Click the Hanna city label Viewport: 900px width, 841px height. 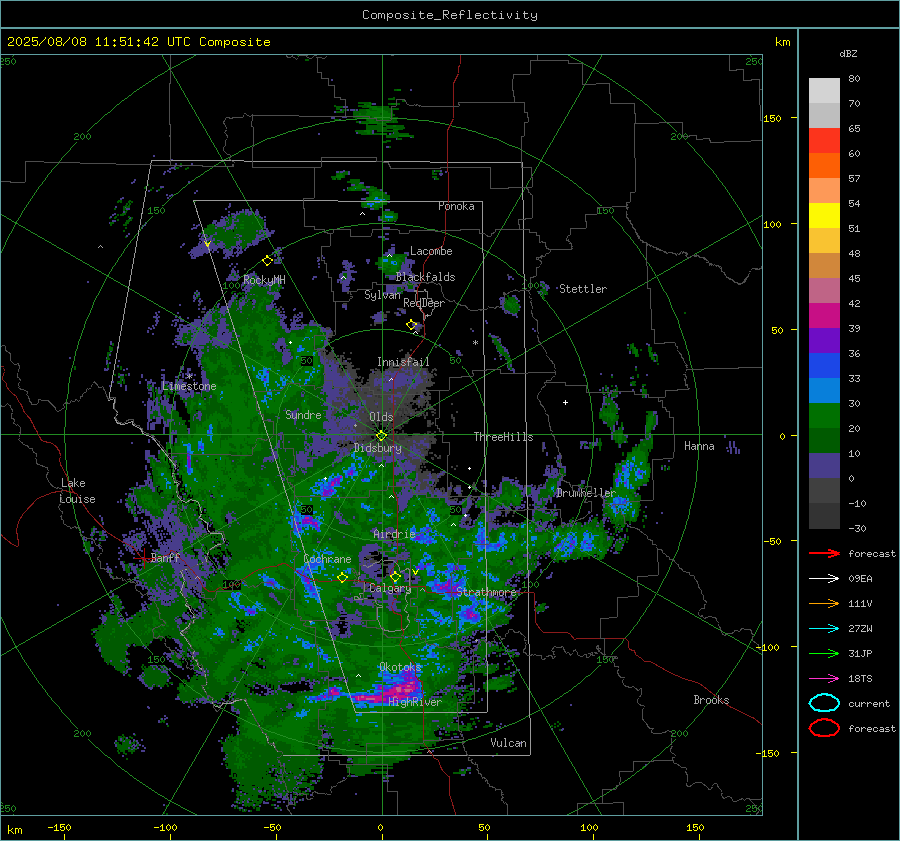pyautogui.click(x=699, y=446)
